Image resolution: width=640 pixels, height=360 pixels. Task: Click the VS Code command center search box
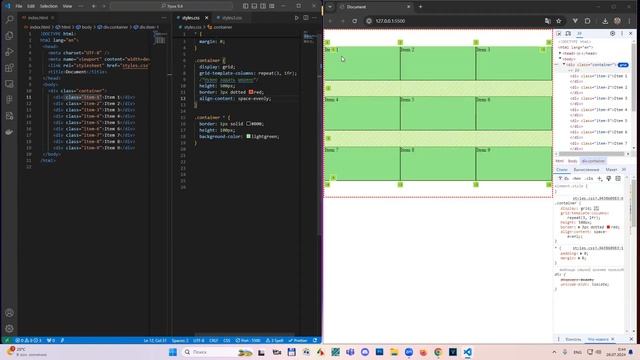click(171, 6)
